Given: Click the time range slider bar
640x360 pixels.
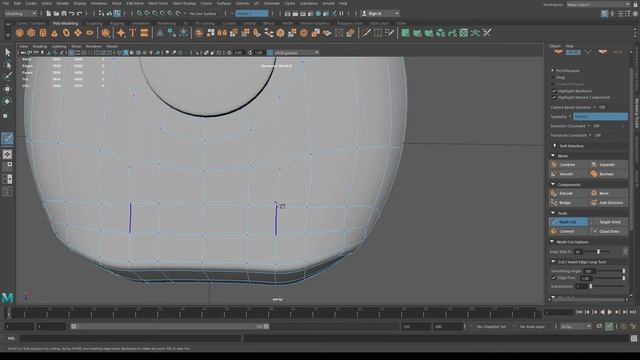Looking at the screenshot, I should 169,327.
